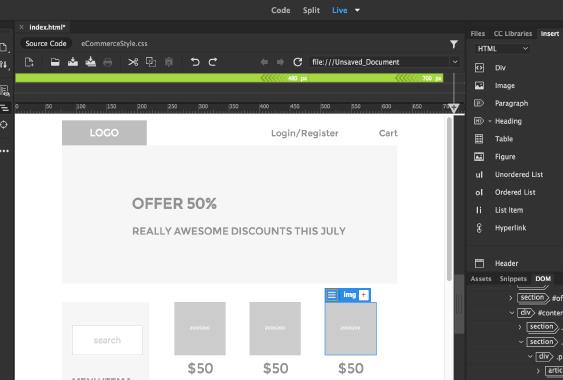
Task: Expand the section #offer node in DOM
Action: point(511,298)
